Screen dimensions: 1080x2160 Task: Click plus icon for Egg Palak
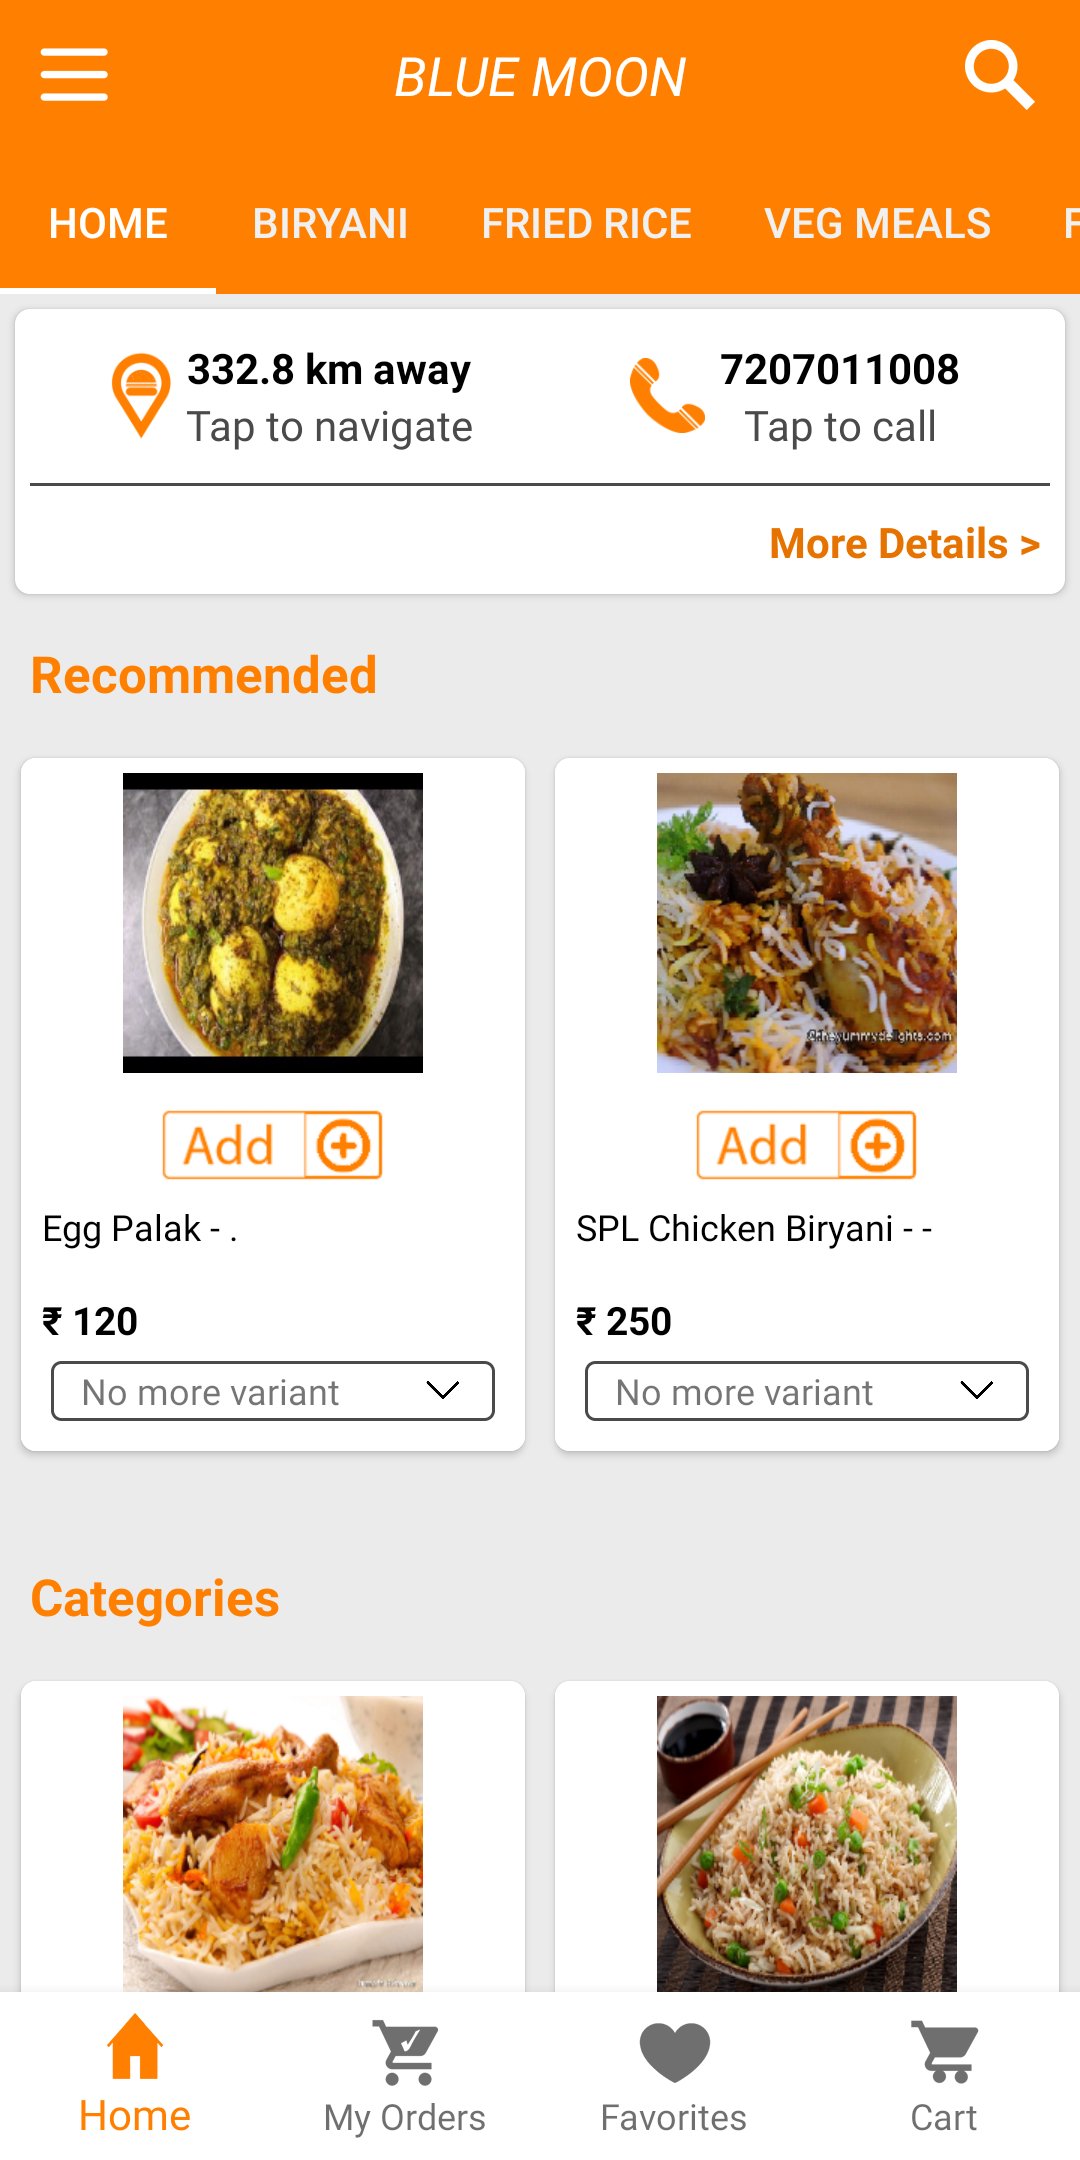343,1145
